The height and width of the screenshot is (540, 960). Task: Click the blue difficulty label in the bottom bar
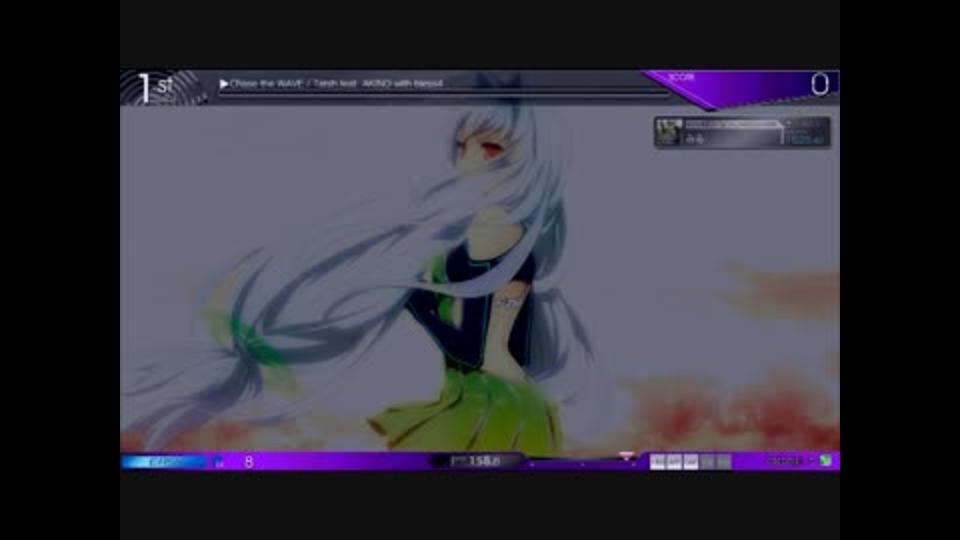163,462
